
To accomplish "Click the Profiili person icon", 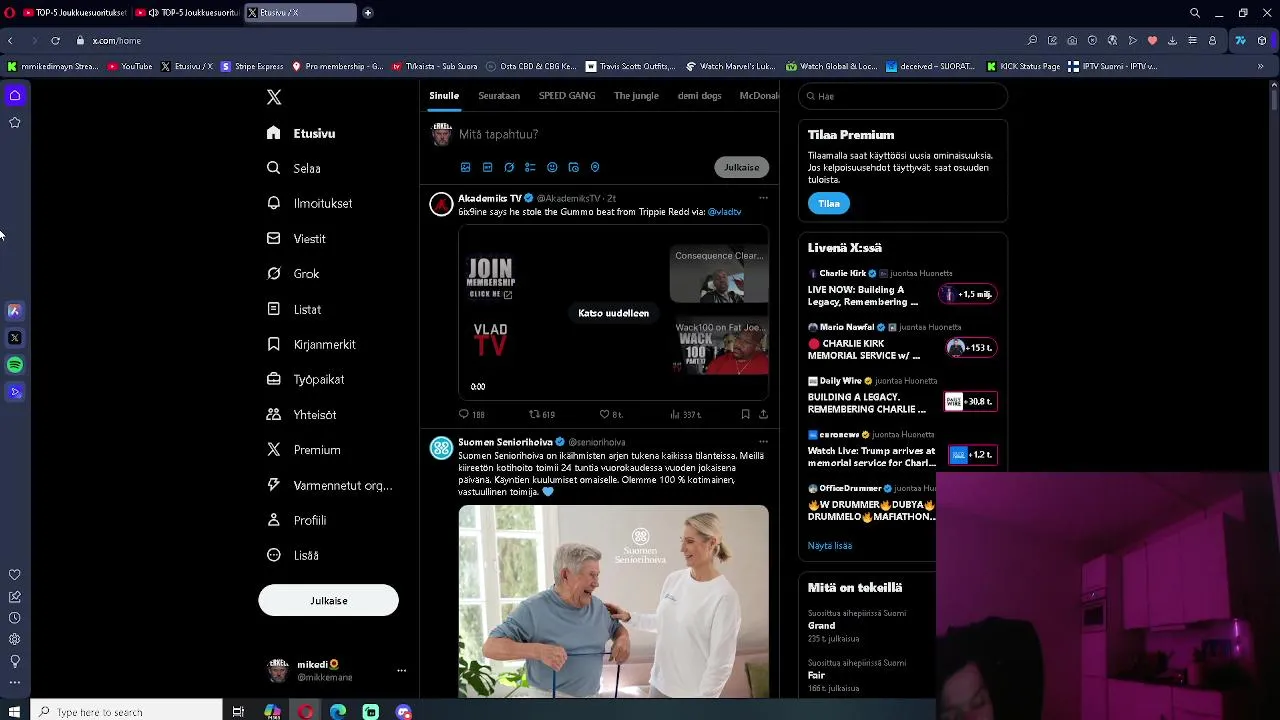I will pos(273,520).
